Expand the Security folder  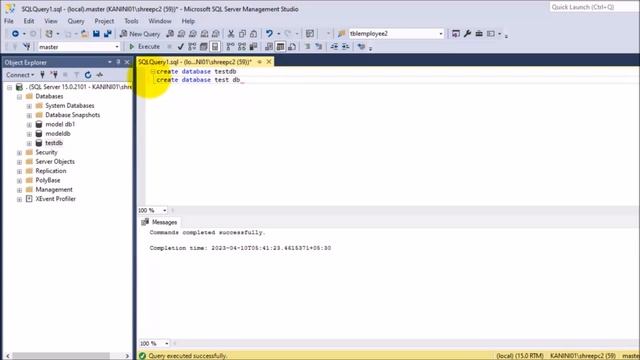click(x=19, y=153)
